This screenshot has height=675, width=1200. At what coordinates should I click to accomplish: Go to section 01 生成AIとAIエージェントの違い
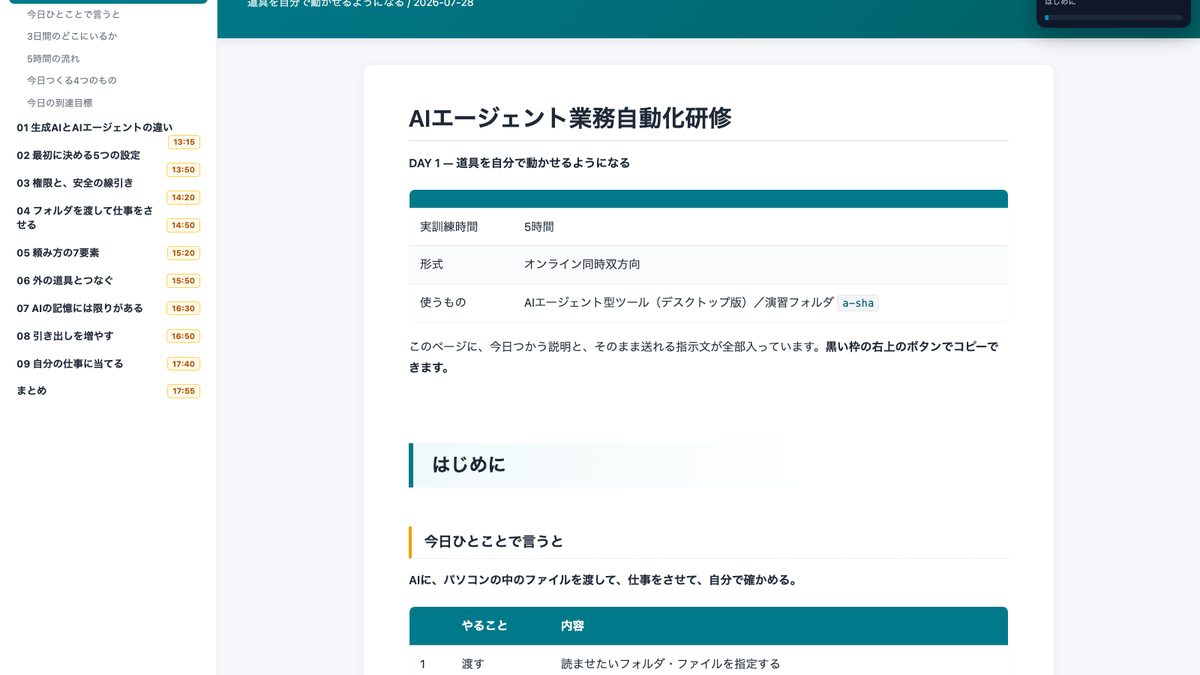[94, 127]
